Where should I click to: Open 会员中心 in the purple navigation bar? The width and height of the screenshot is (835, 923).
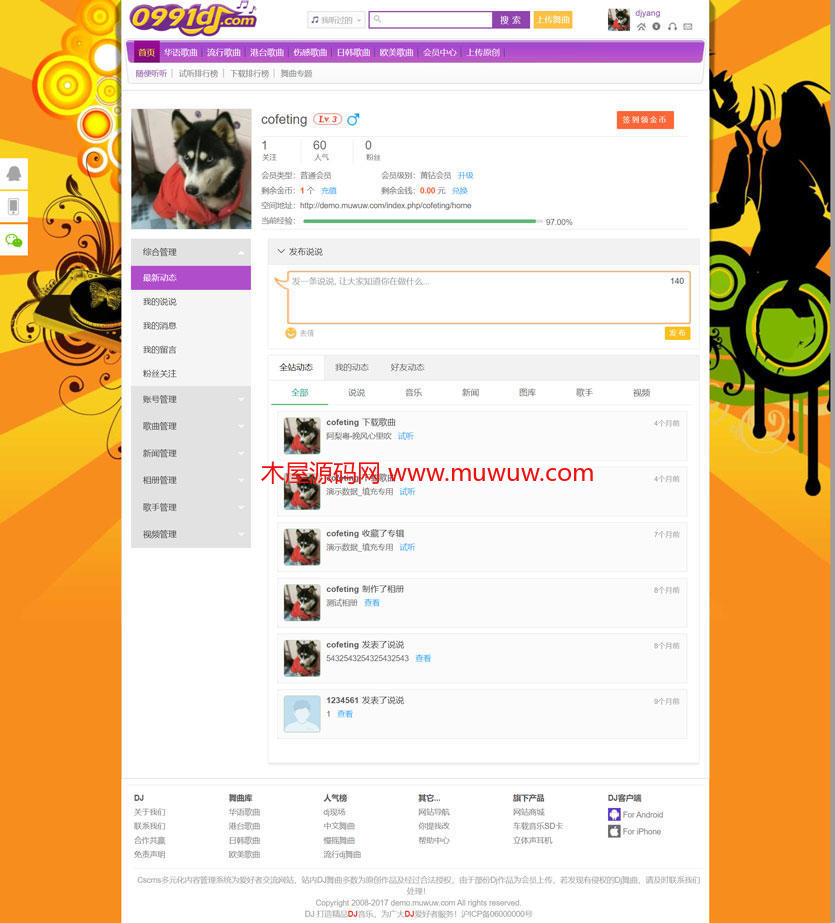(439, 53)
